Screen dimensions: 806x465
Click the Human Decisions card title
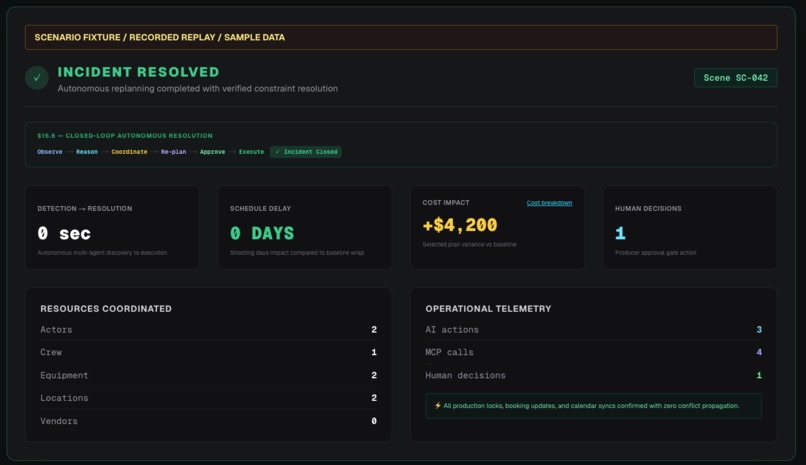[648, 209]
